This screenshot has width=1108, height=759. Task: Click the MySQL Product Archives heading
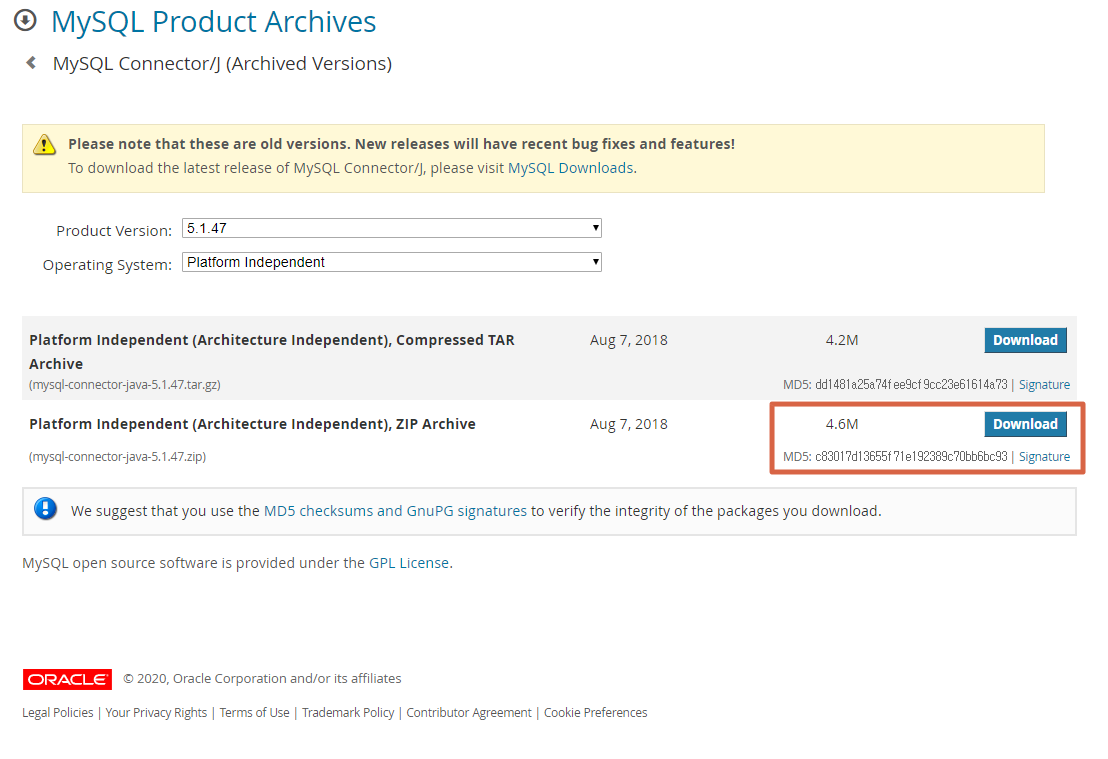click(213, 21)
